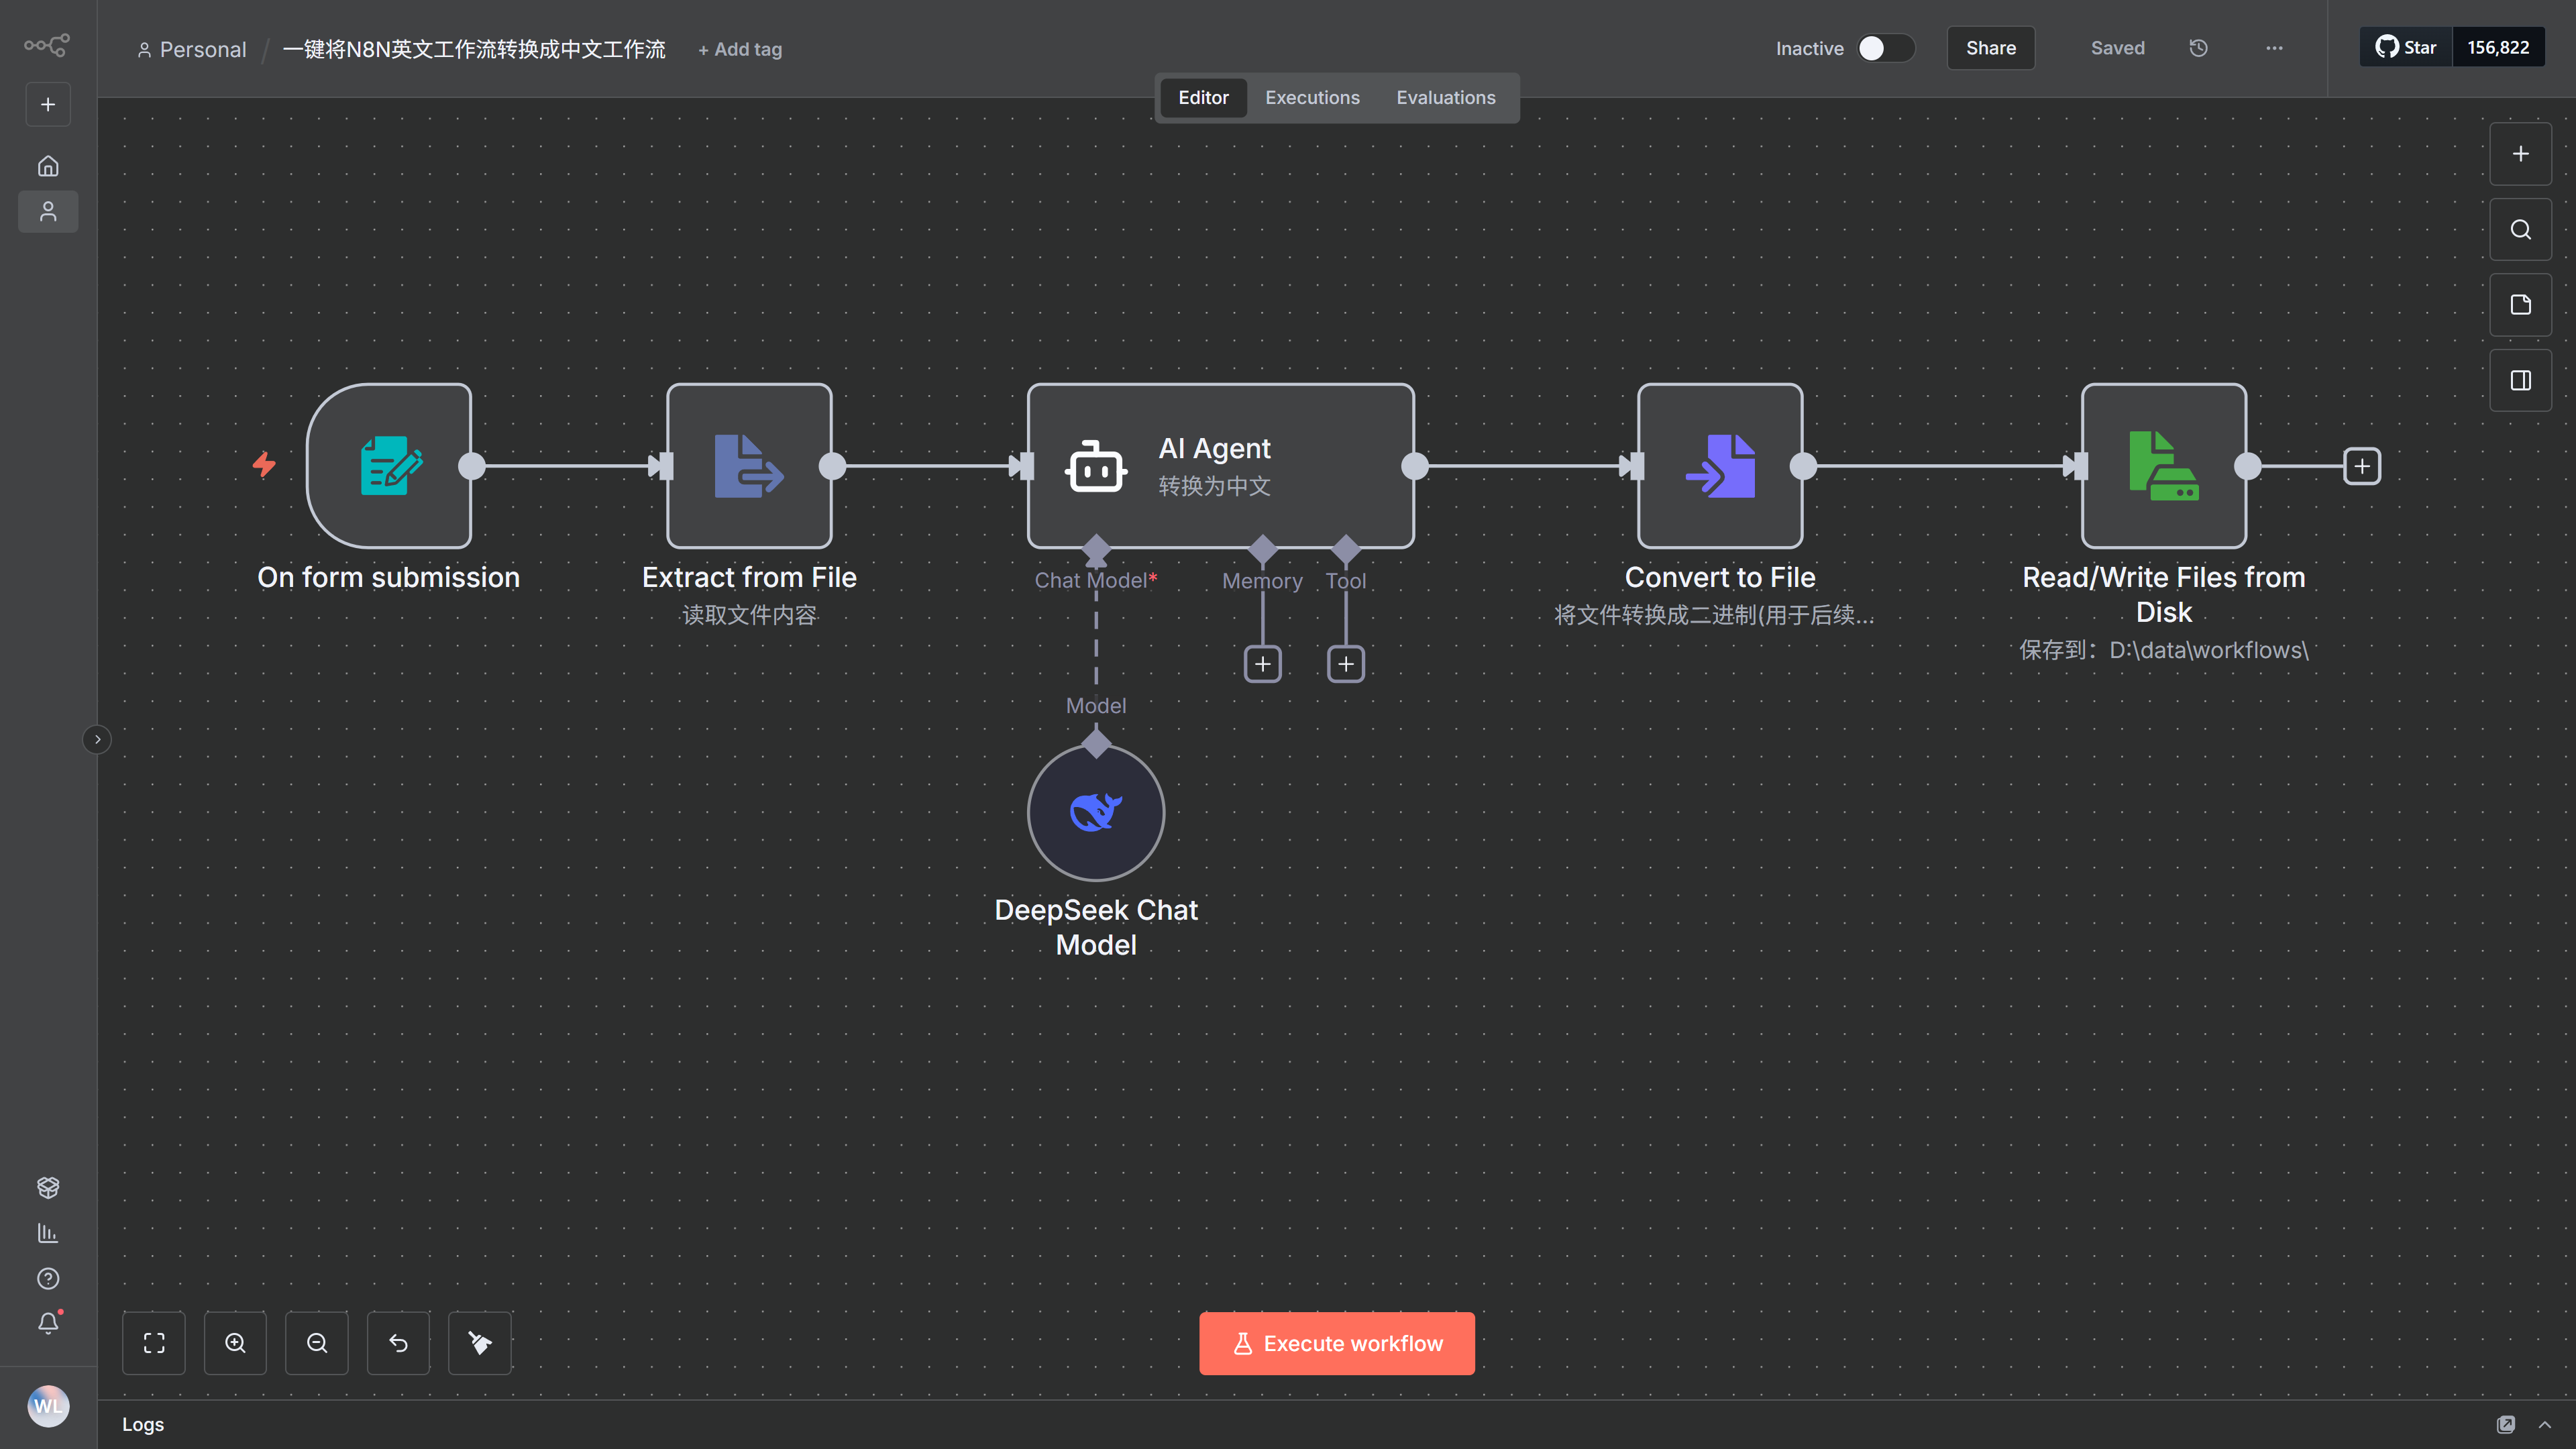Add a Memory sub-node via plus
The image size is (2576, 1449).
click(1263, 664)
